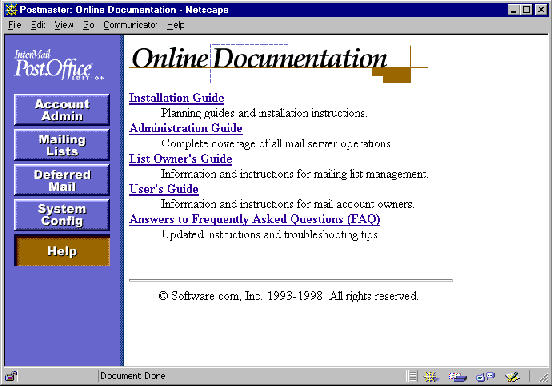The image size is (552, 386).
Task: Close the Netscape window
Action: click(x=541, y=10)
